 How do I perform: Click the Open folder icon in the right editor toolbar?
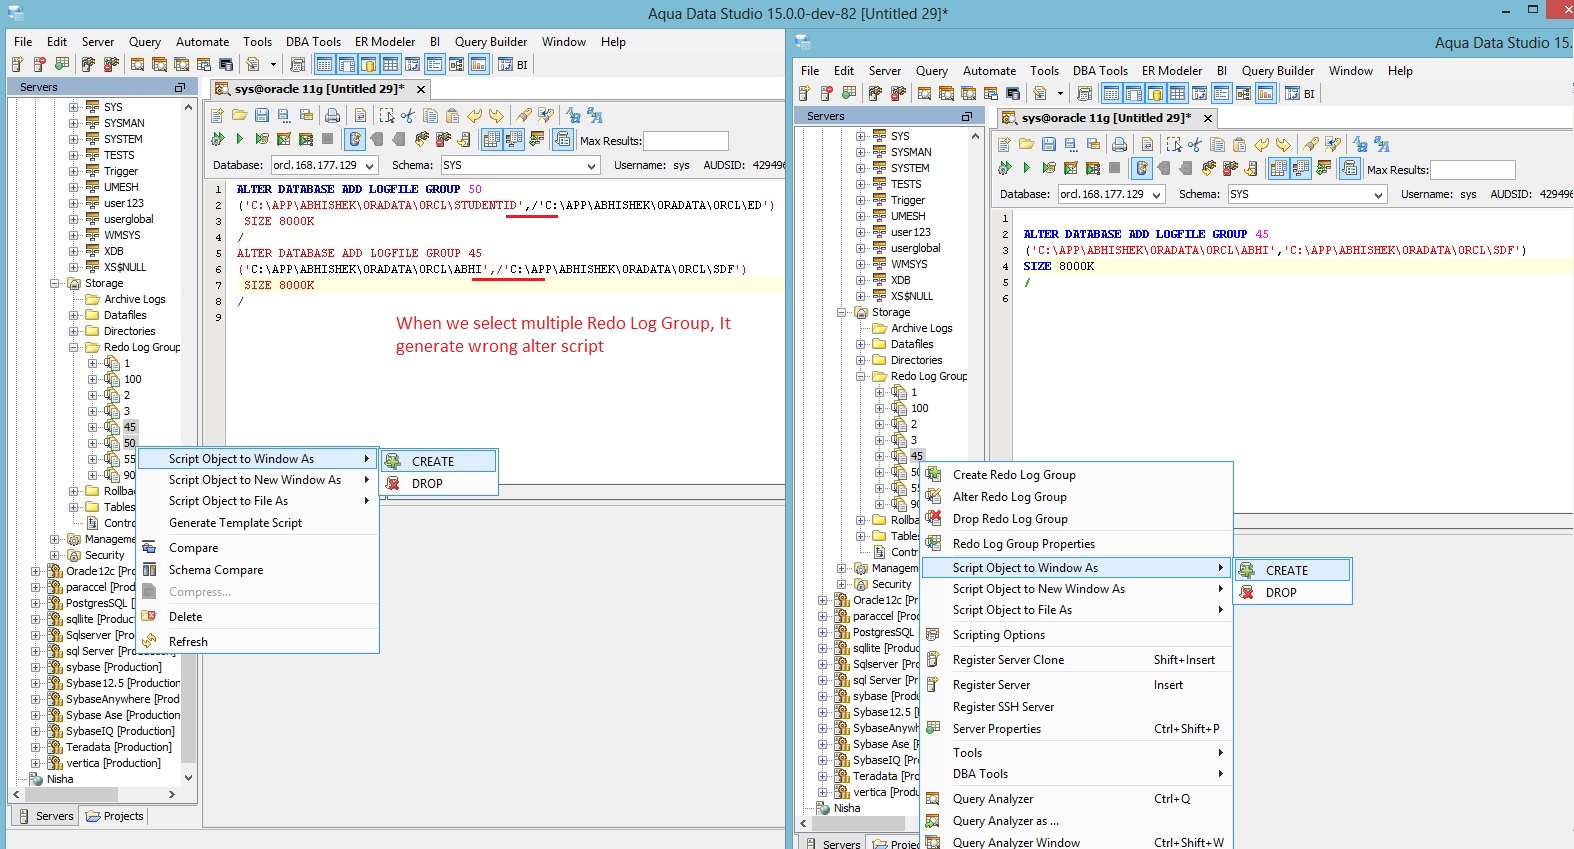[x=1026, y=144]
